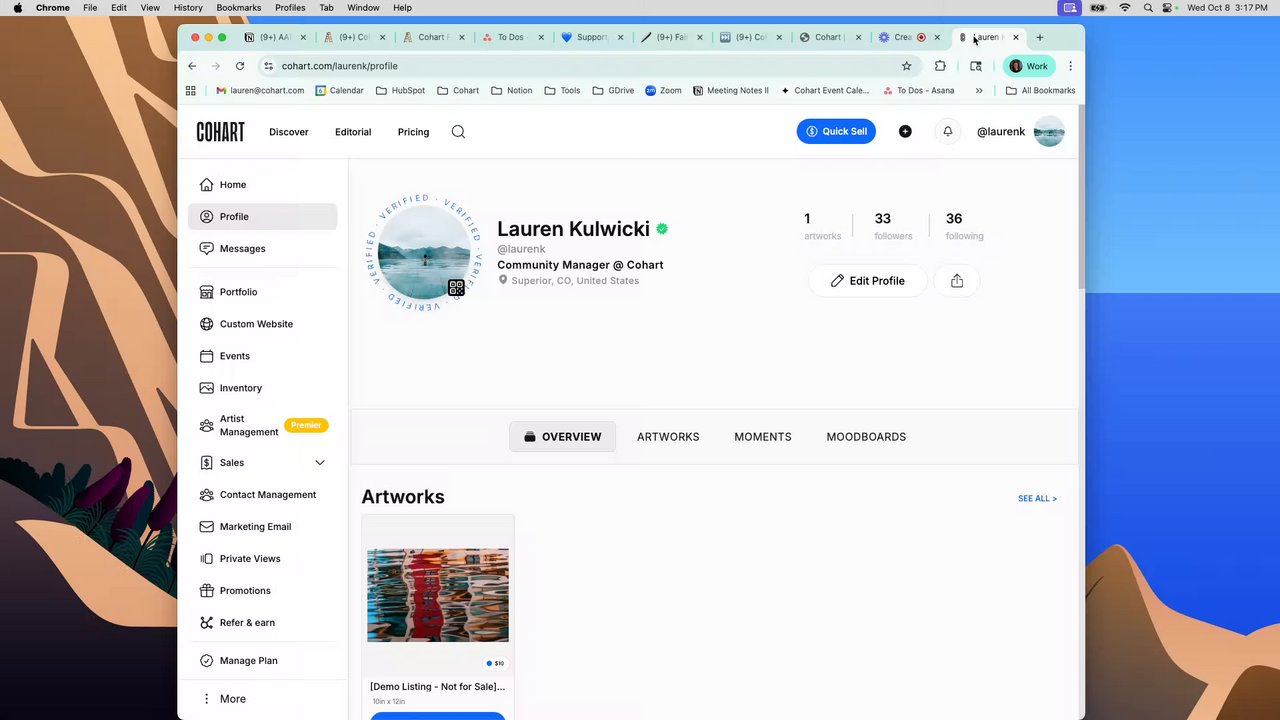This screenshot has height=720, width=1280.
Task: Open the History menu in the menu bar
Action: pos(188,8)
